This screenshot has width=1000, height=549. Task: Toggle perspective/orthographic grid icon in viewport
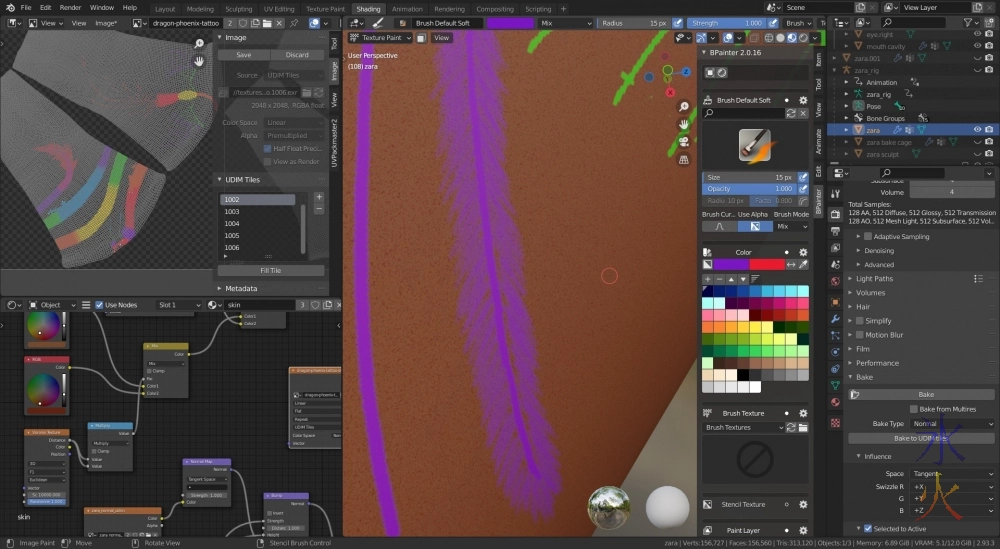(683, 157)
